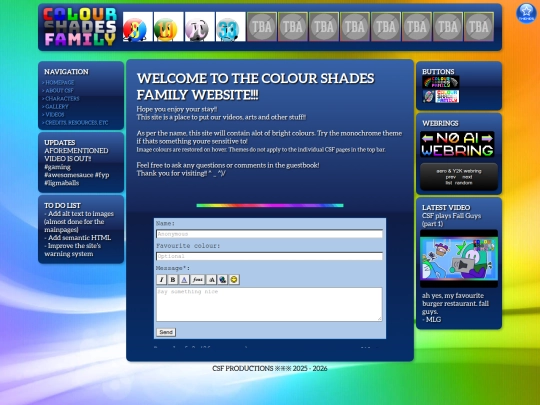
Task: Toggle bold formatting in guestbook message
Action: point(173,280)
